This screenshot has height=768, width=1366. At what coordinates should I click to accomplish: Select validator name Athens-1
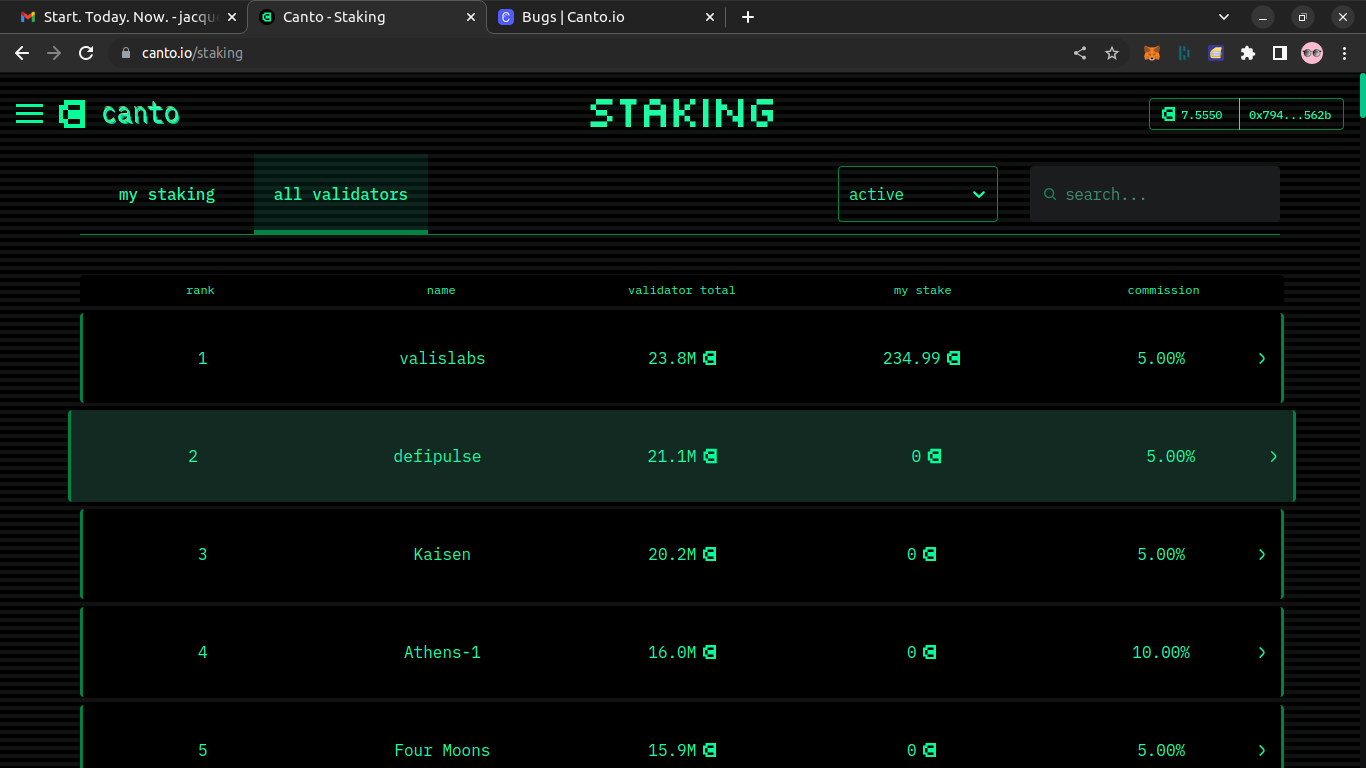point(442,652)
